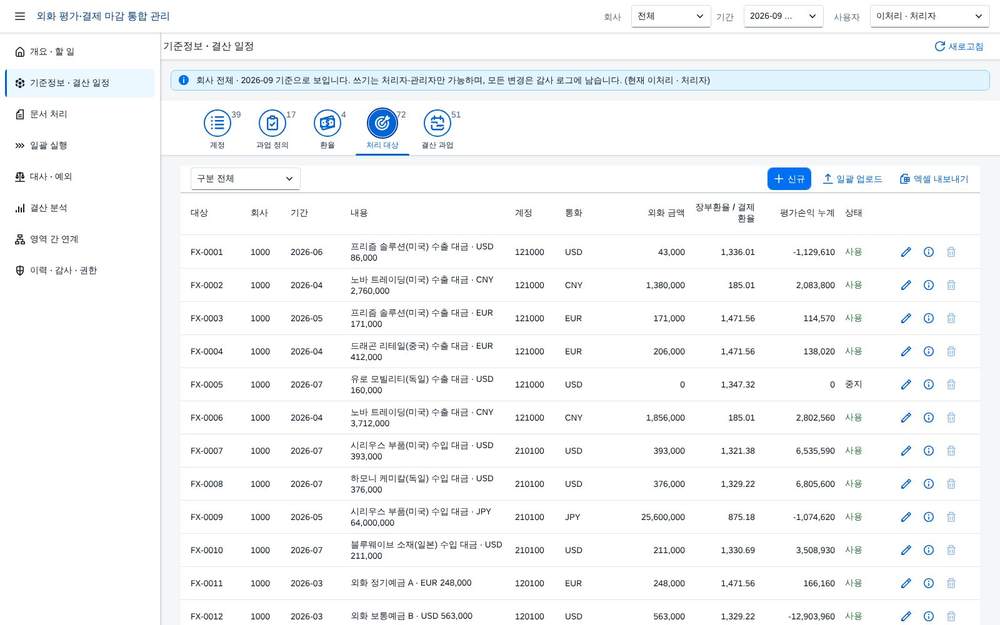The image size is (1000, 625).
Task: Open 일괄 실행 in sidebar
Action: [x=80, y=145]
